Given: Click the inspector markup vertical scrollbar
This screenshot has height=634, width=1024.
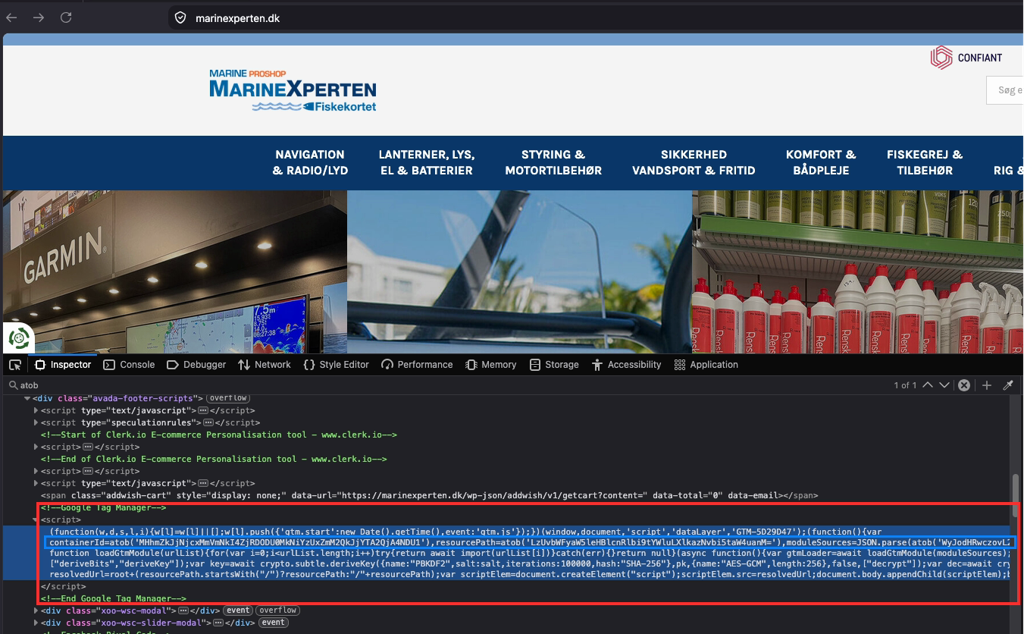Looking at the screenshot, I should tap(1016, 498).
